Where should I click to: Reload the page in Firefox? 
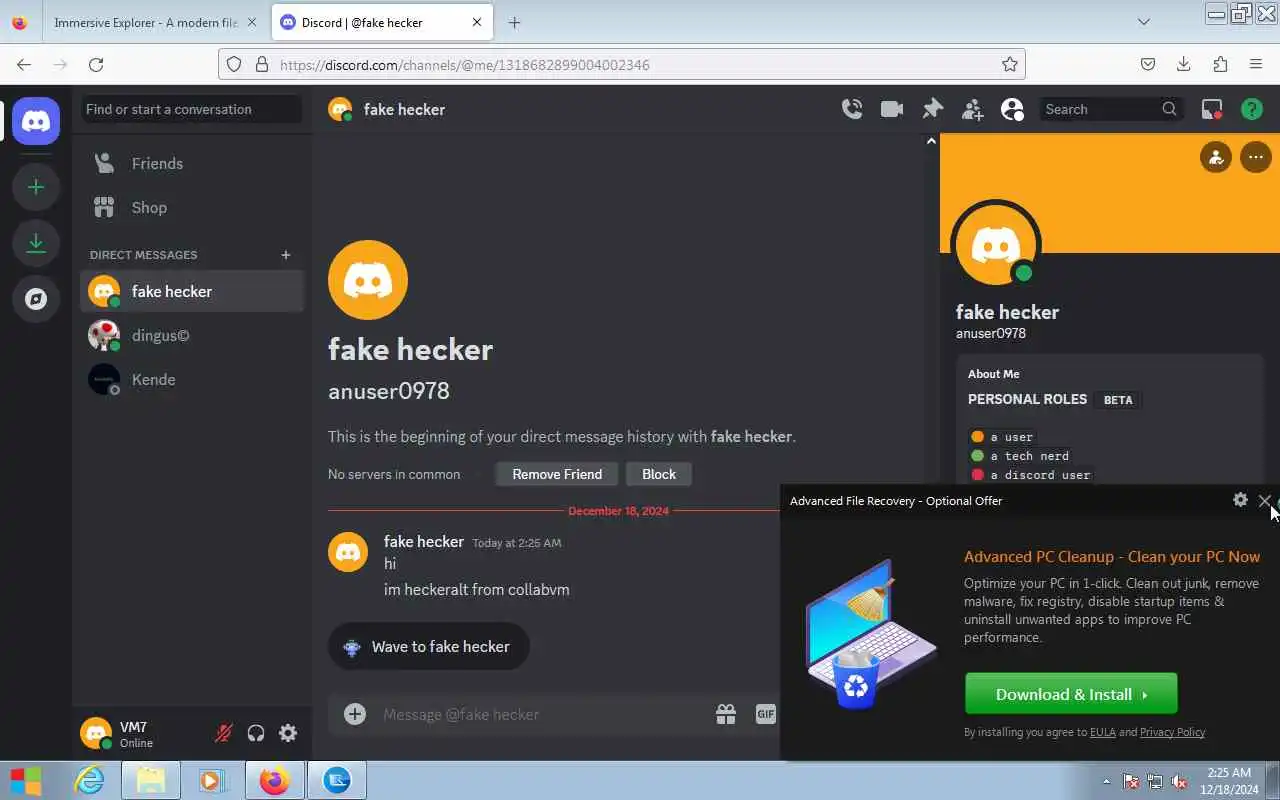pos(96,65)
